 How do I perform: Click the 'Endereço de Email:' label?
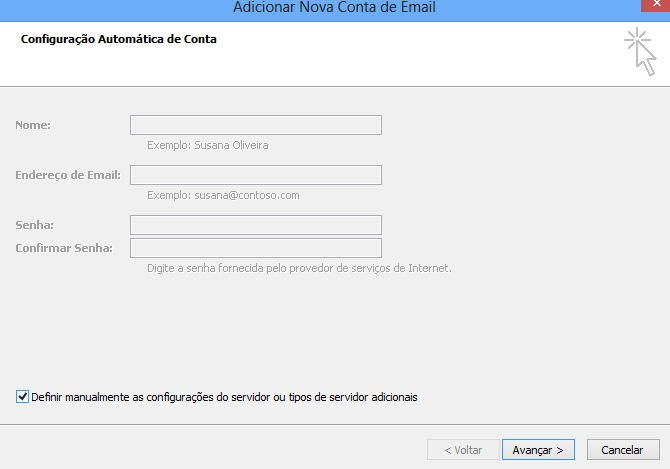(x=68, y=175)
